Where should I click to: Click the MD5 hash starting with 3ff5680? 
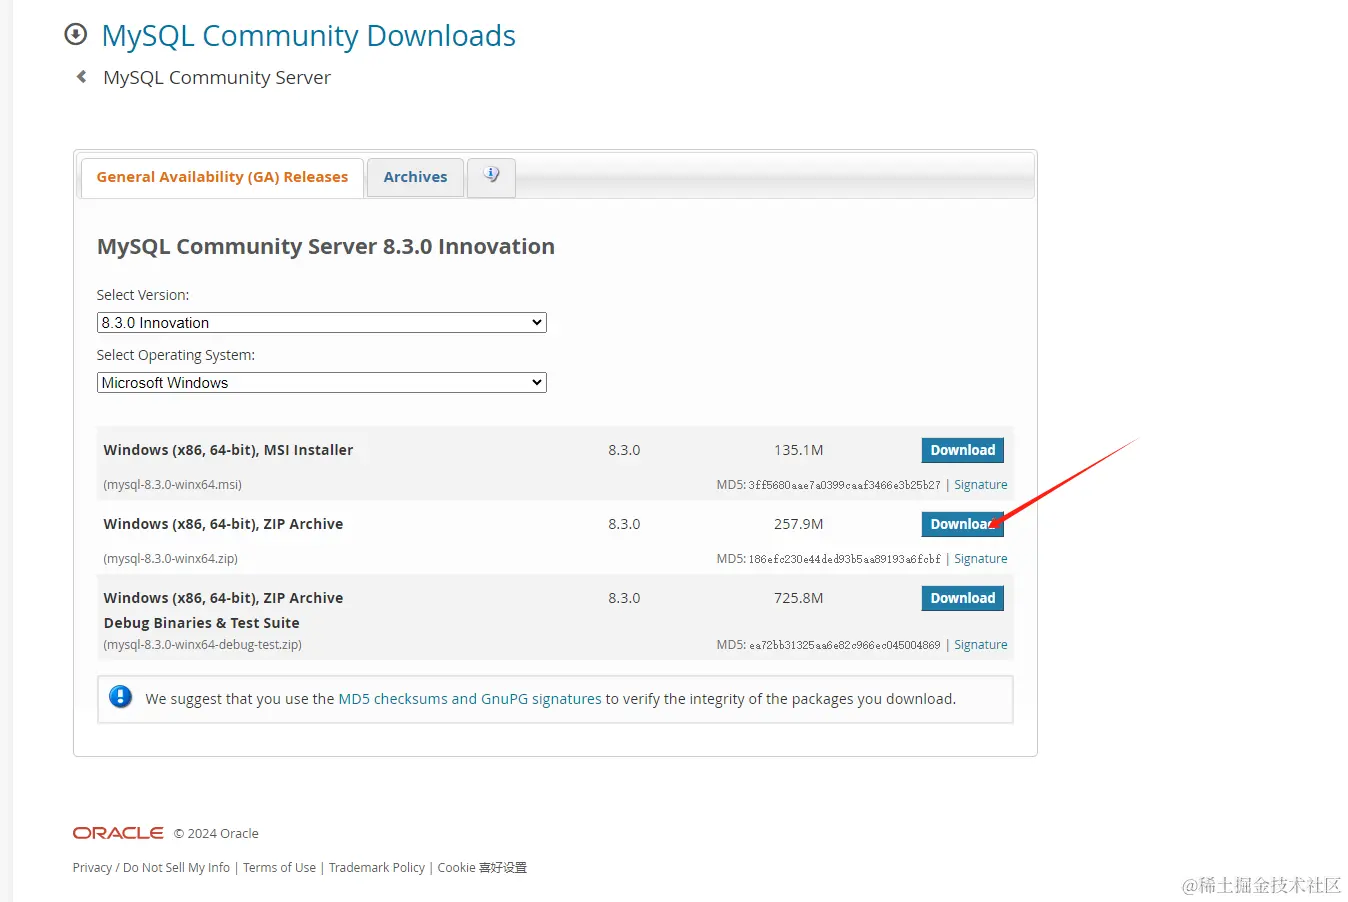point(844,485)
